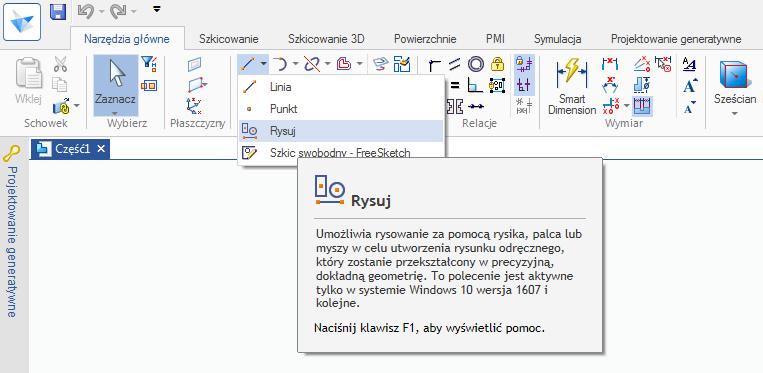
Task: Click the paste-link icon in Schowek group
Action: point(61,106)
